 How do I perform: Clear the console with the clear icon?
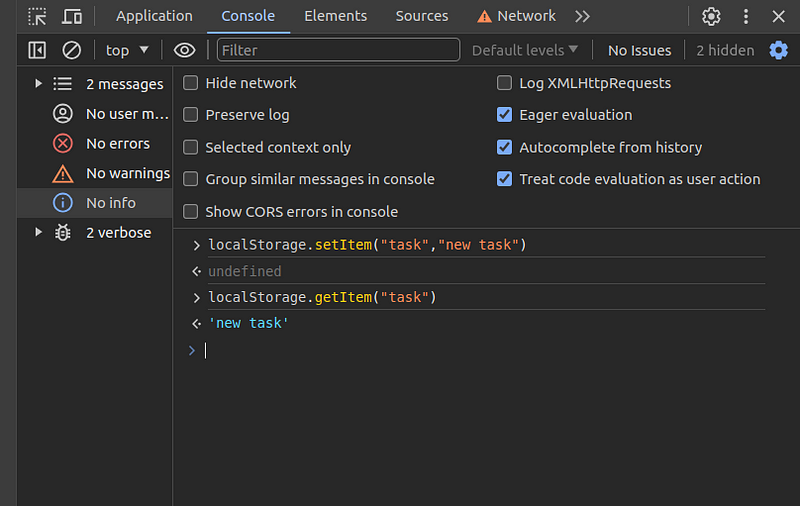click(x=72, y=50)
